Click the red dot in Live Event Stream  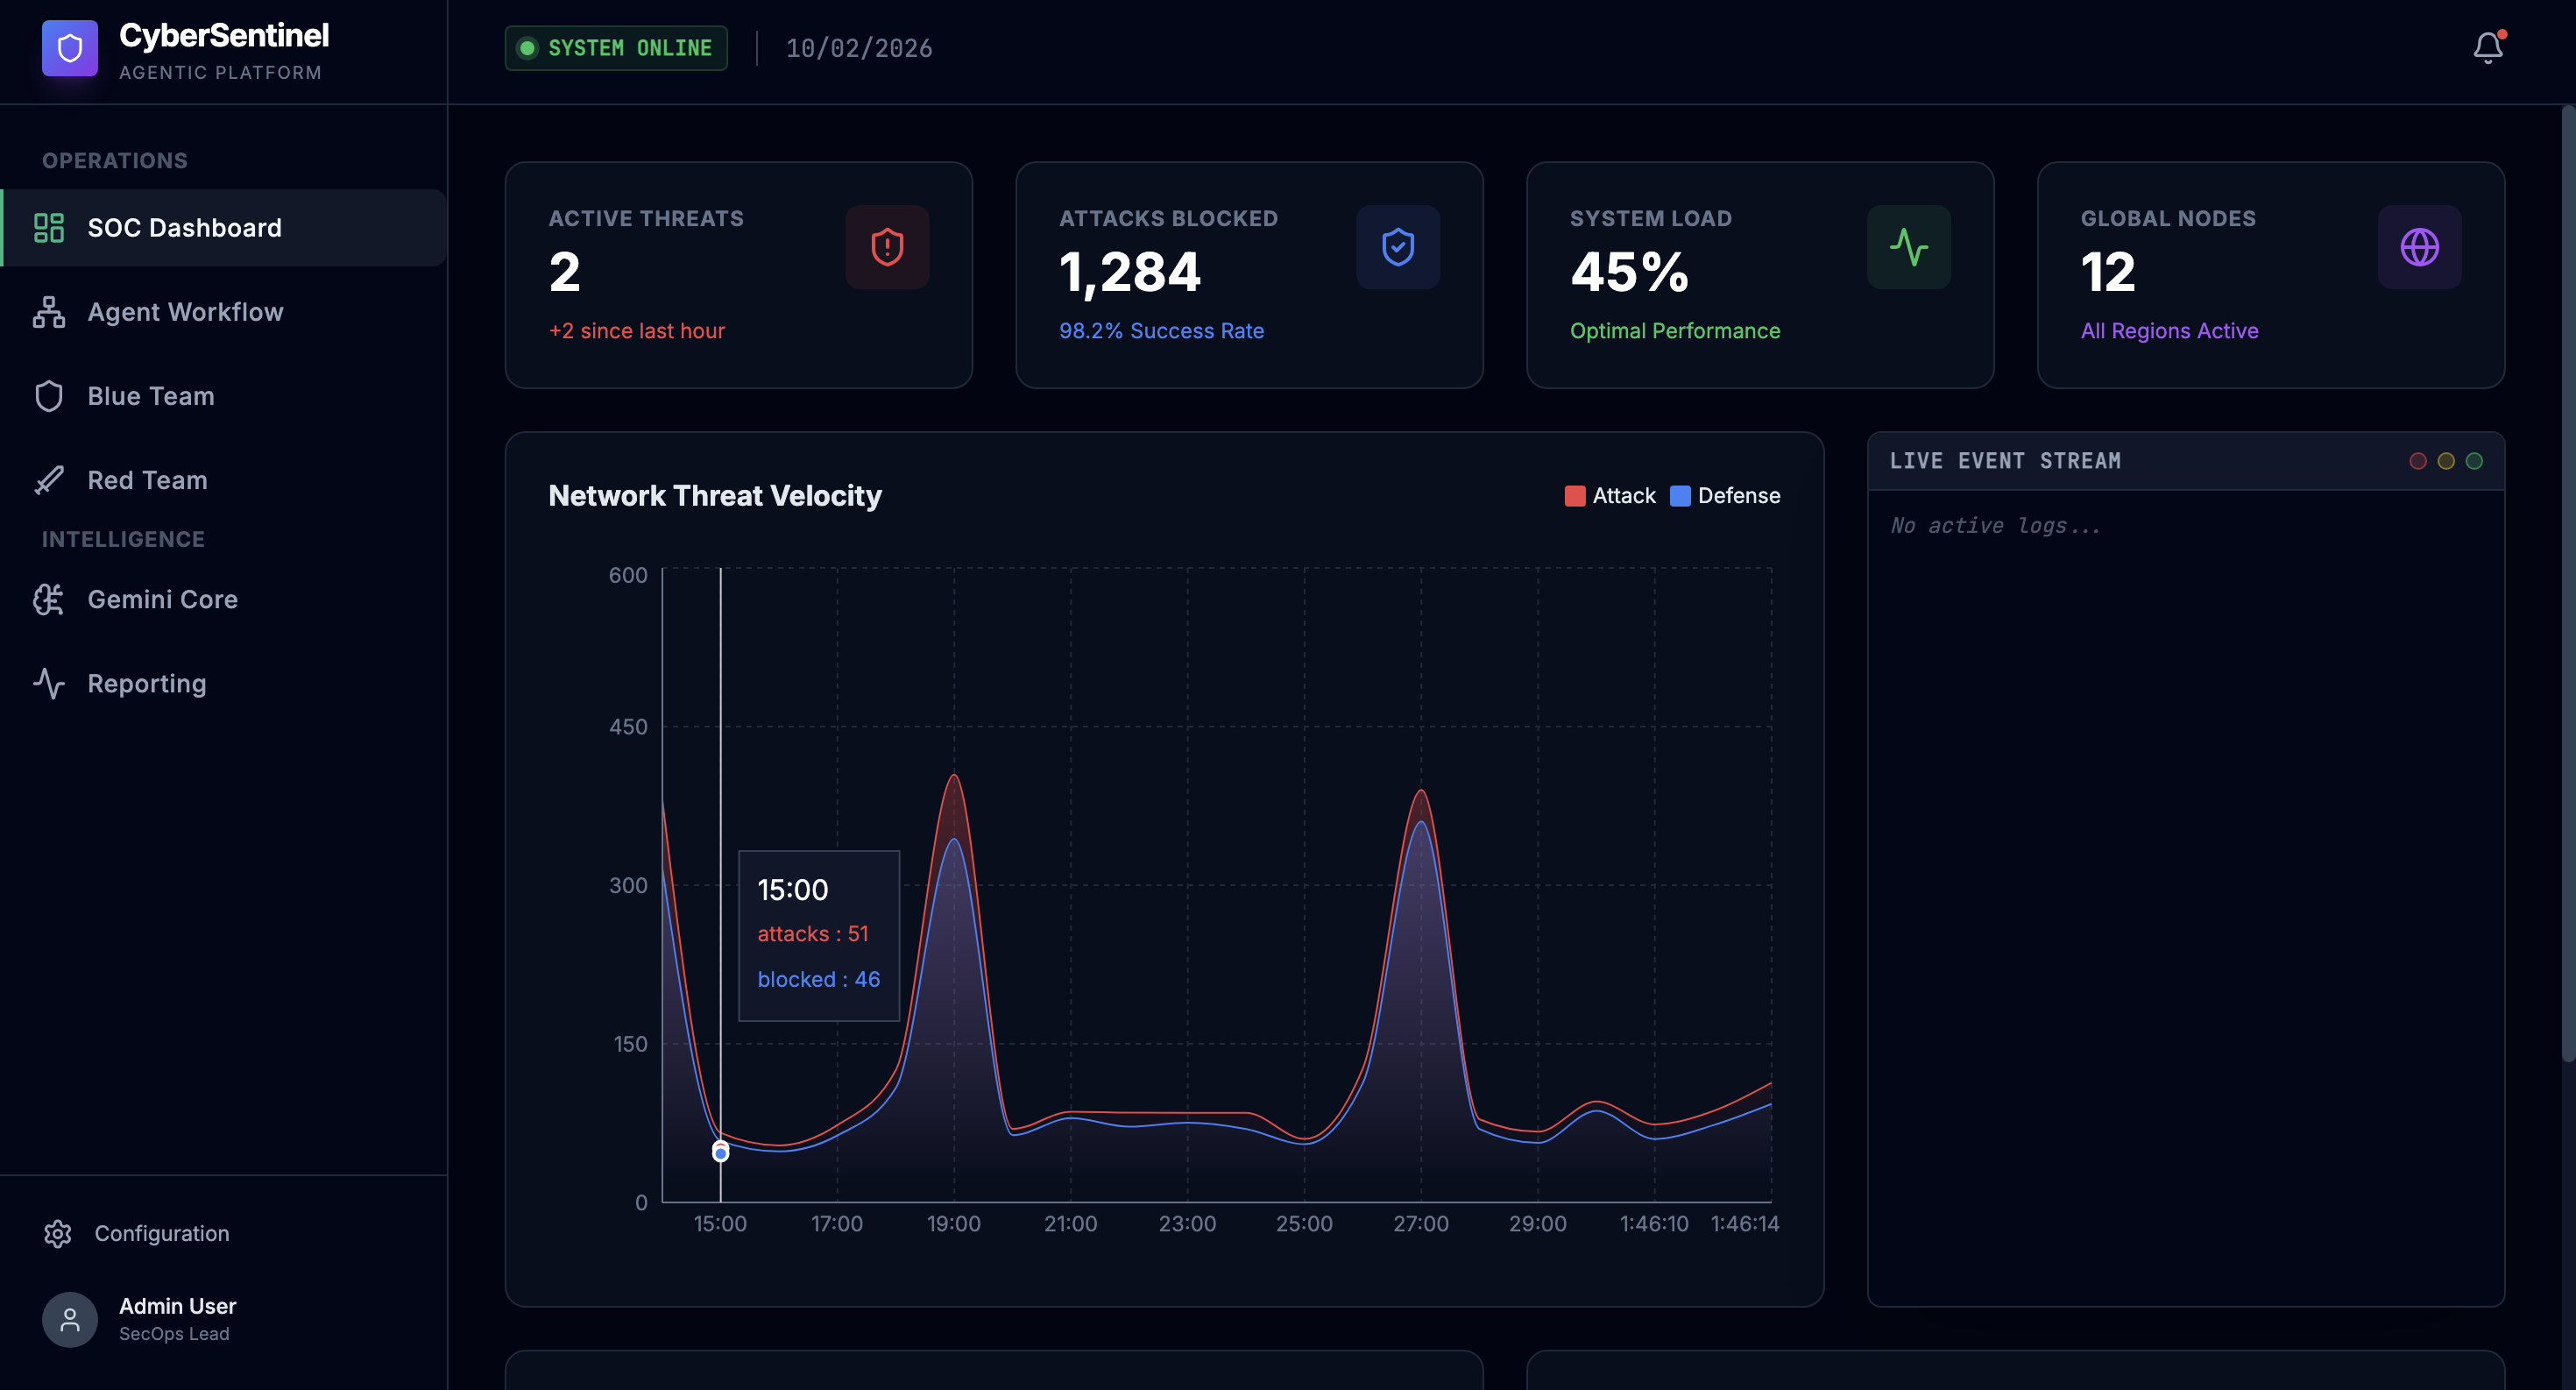2417,461
